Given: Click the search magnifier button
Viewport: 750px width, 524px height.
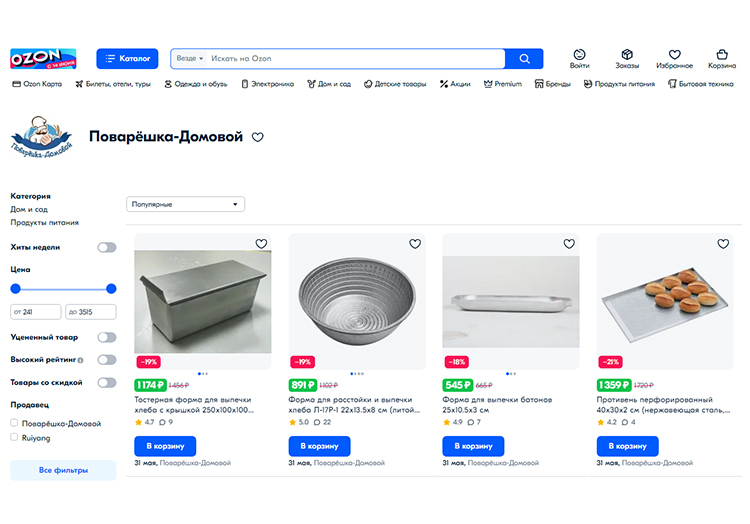Looking at the screenshot, I should (524, 58).
